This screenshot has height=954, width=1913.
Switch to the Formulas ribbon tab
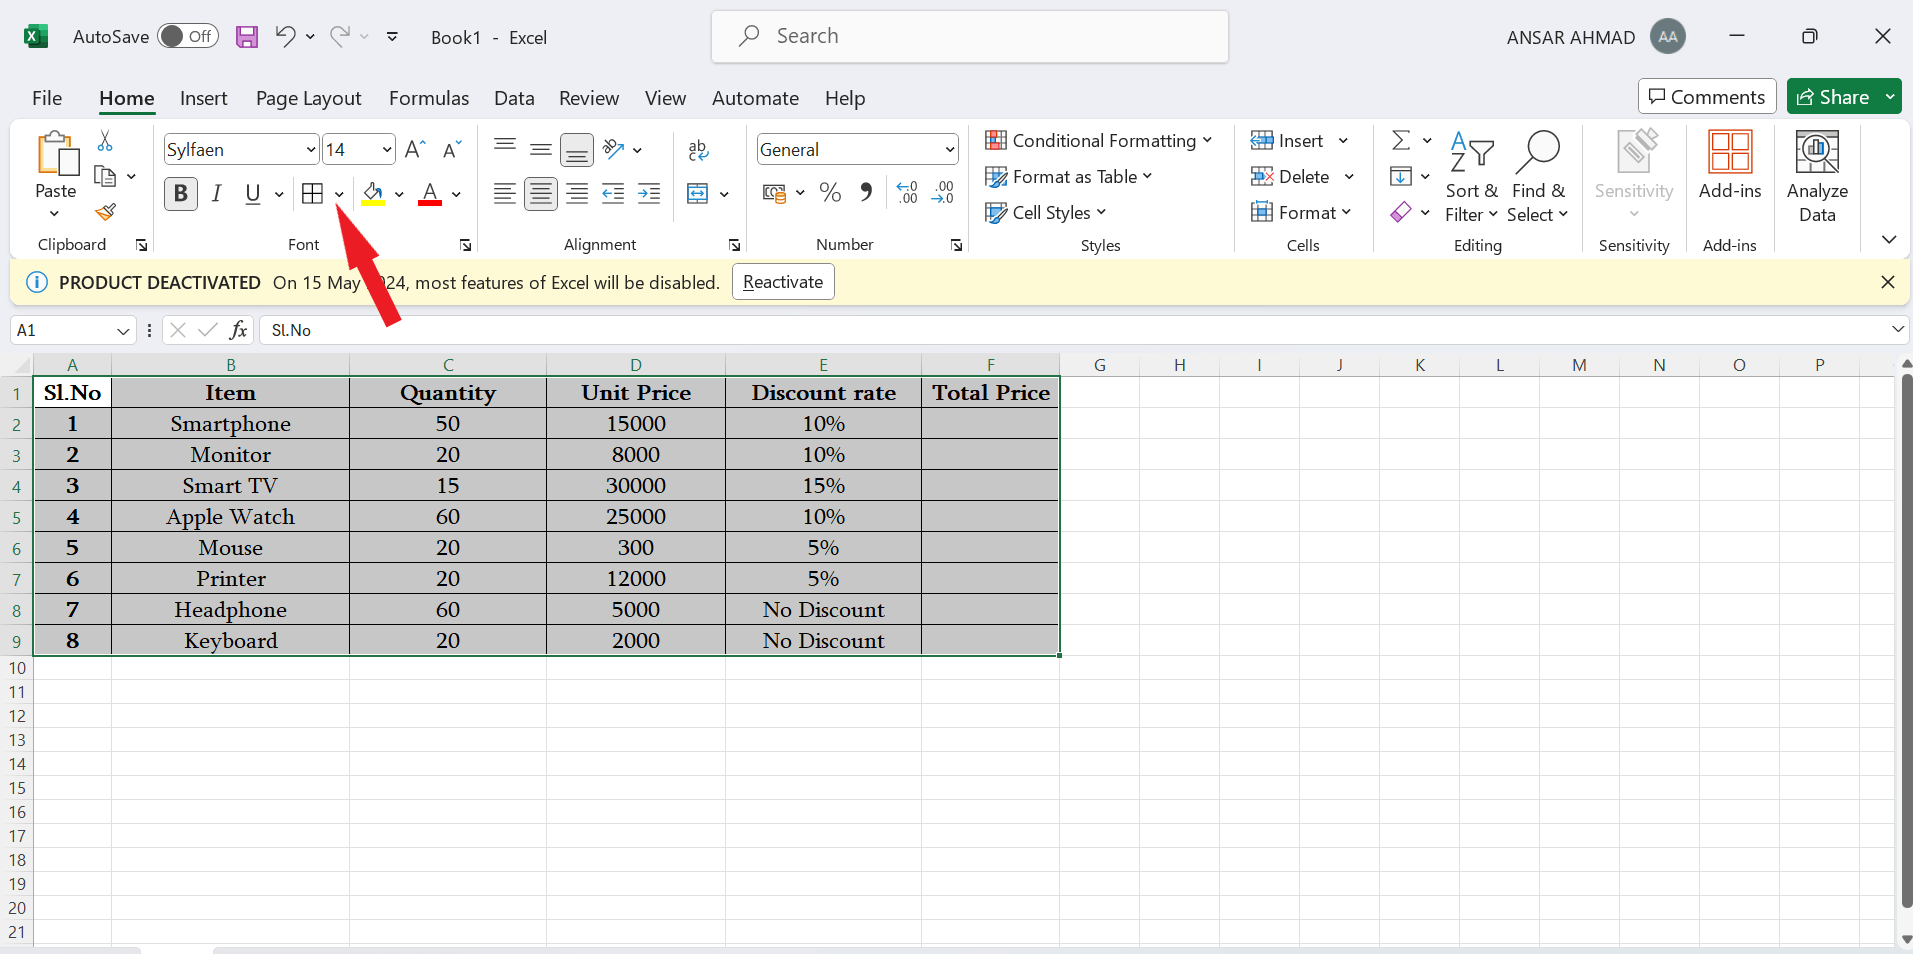pos(428,97)
